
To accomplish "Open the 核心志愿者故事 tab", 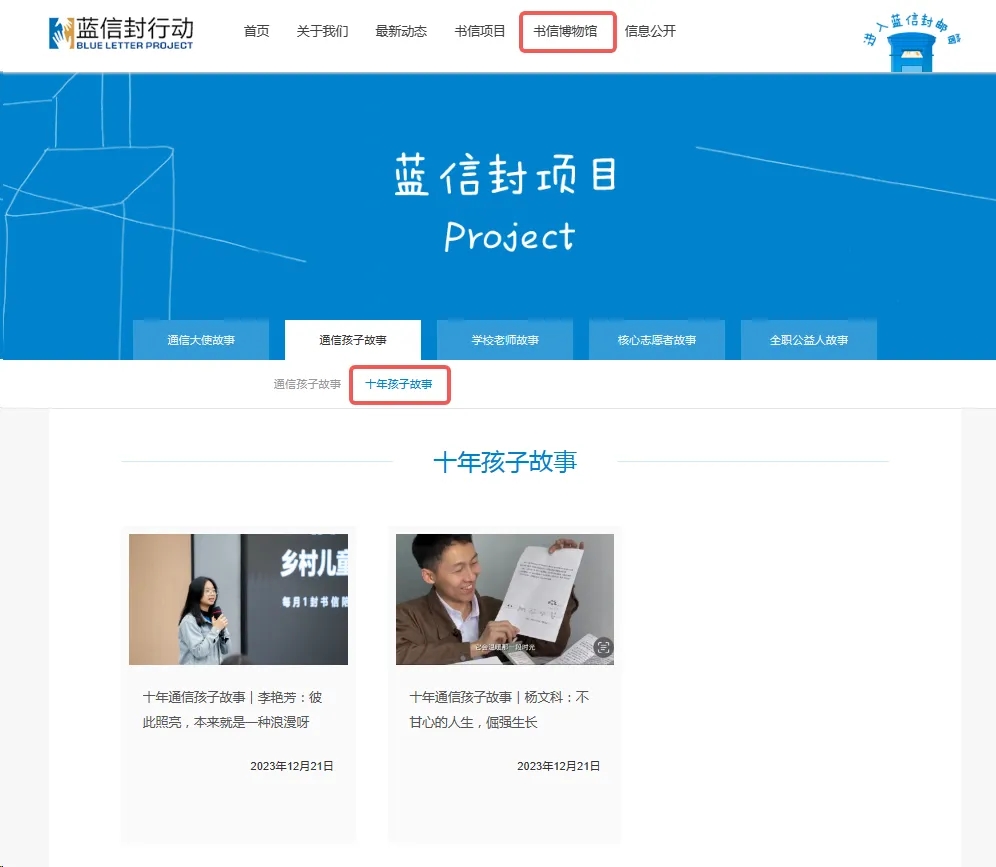I will click(657, 340).
